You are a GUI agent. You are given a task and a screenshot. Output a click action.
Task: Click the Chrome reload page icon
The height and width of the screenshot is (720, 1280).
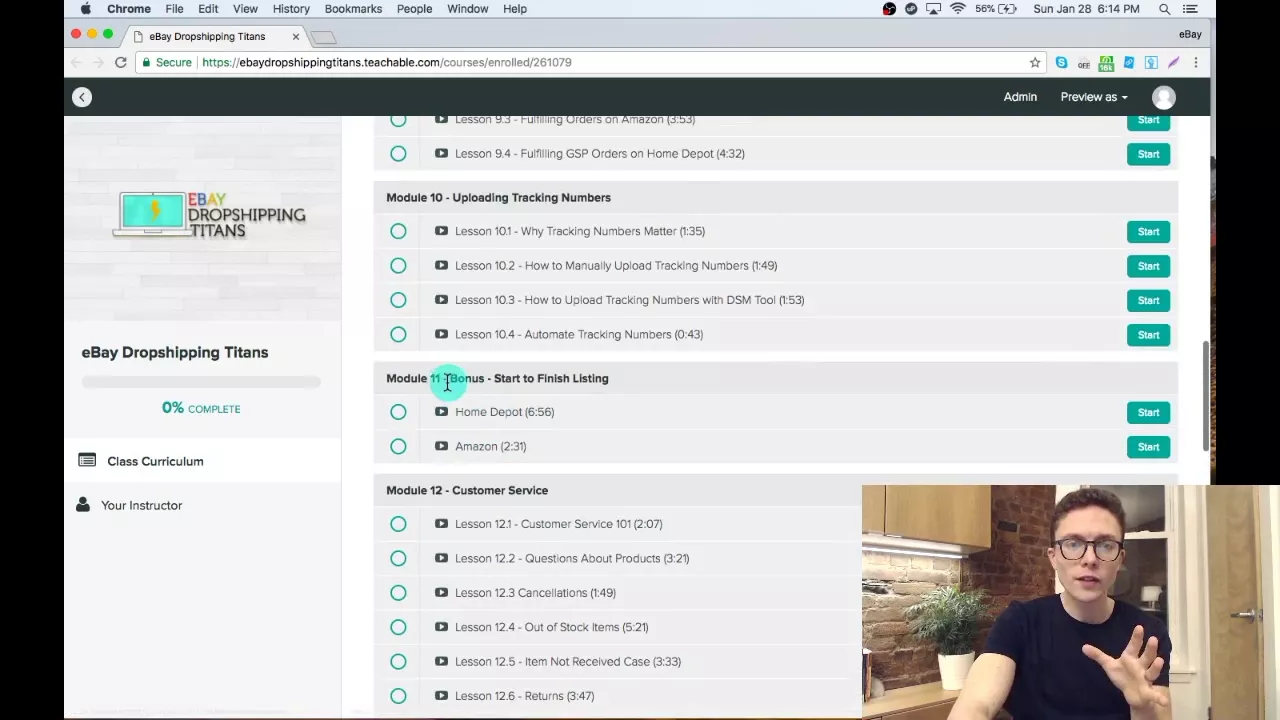click(x=120, y=62)
